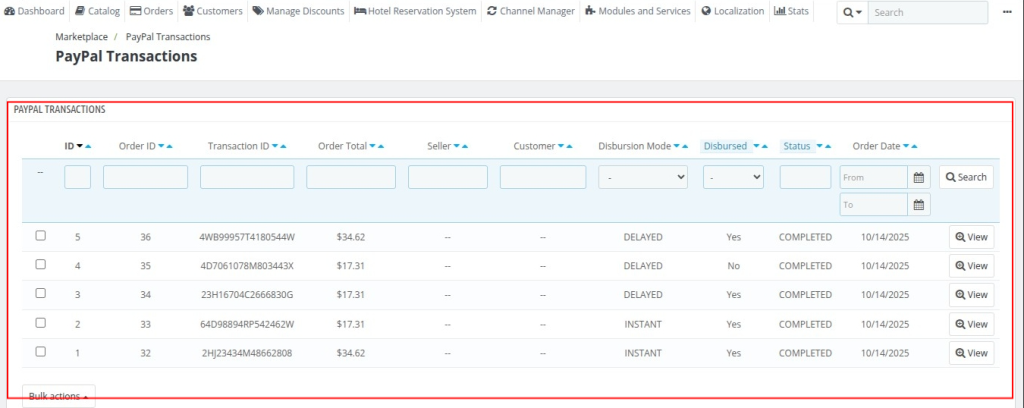1024x408 pixels.
Task: Click the PayPal Transactions breadcrumb
Action: (168, 37)
